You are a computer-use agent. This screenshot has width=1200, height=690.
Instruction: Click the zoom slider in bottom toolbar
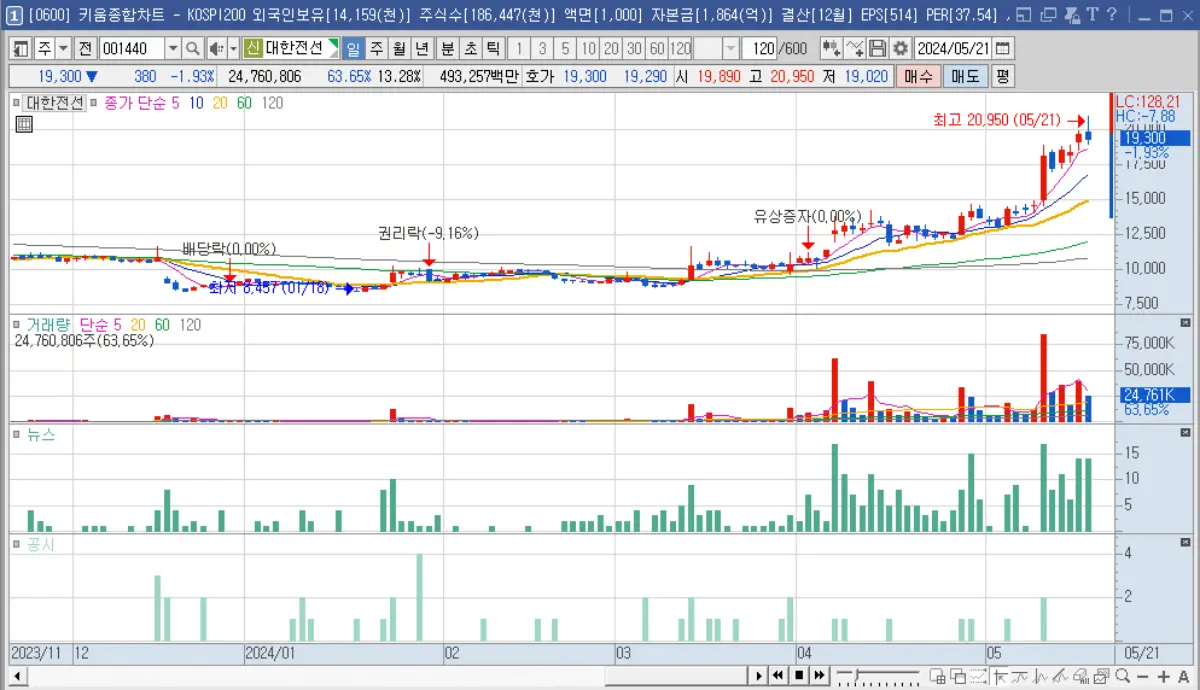click(878, 675)
